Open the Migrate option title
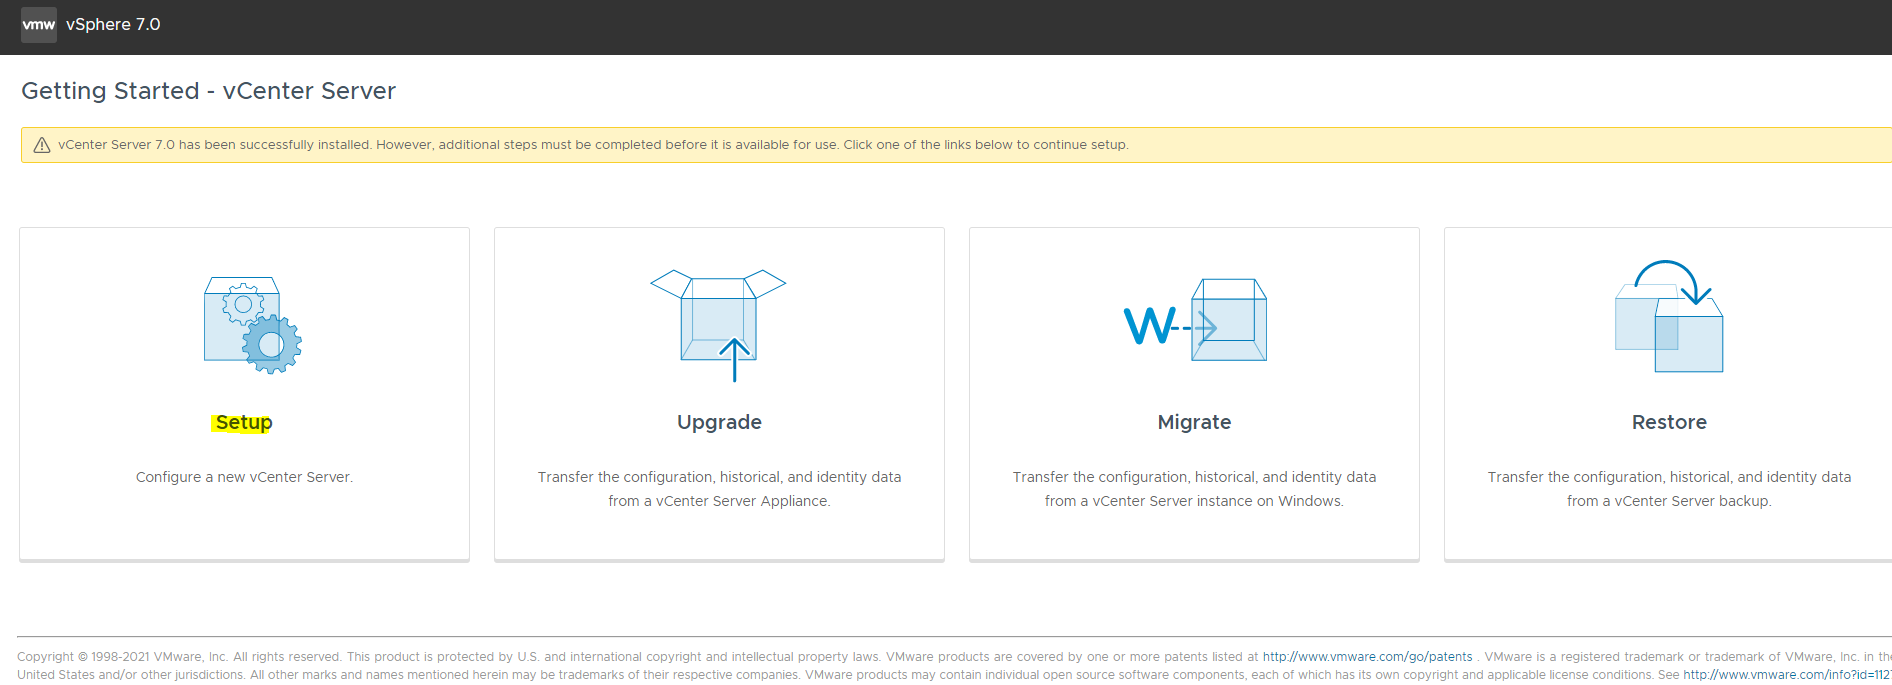The width and height of the screenshot is (1892, 685). click(x=1194, y=422)
